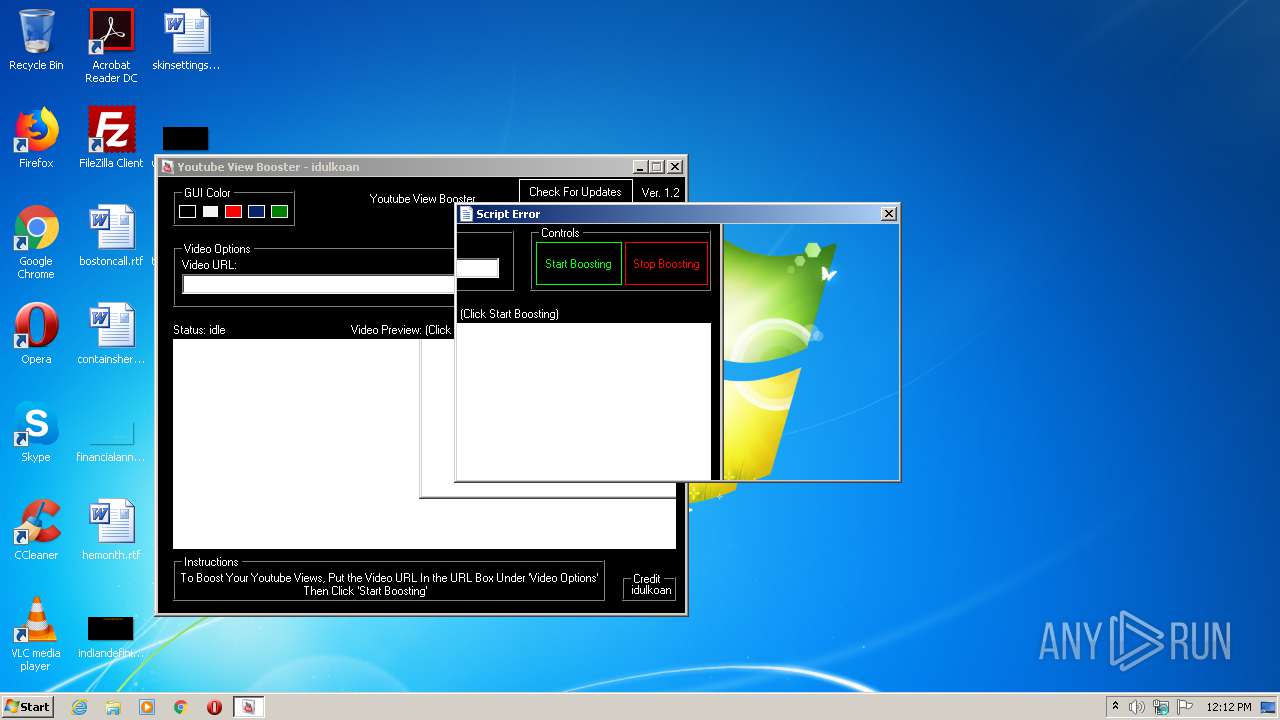Image resolution: width=1280 pixels, height=720 pixels.
Task: Click the 'Video URL:' label
Action: [209, 265]
